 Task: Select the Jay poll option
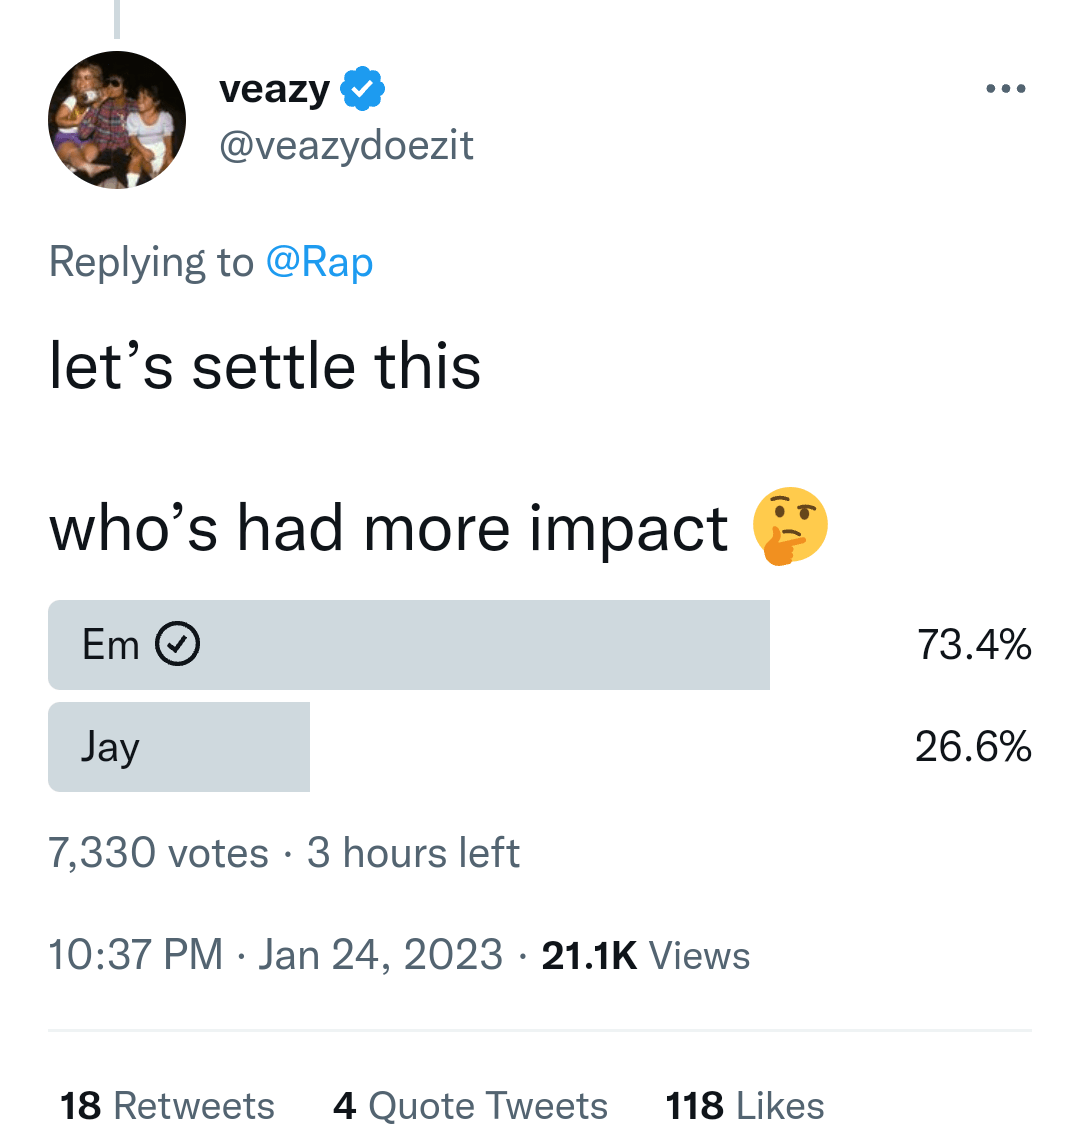(x=179, y=747)
